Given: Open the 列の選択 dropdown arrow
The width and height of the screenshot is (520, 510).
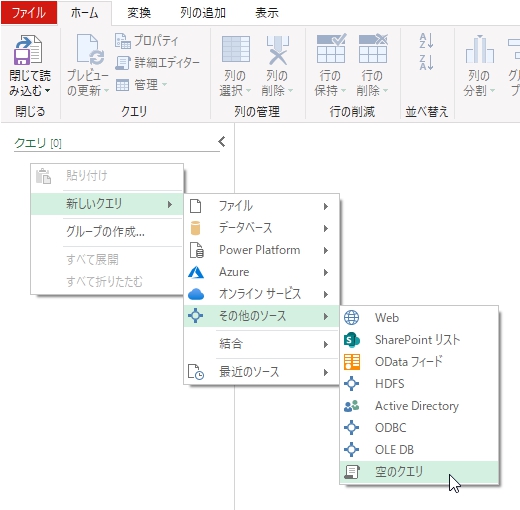Looking at the screenshot, I should (248, 91).
